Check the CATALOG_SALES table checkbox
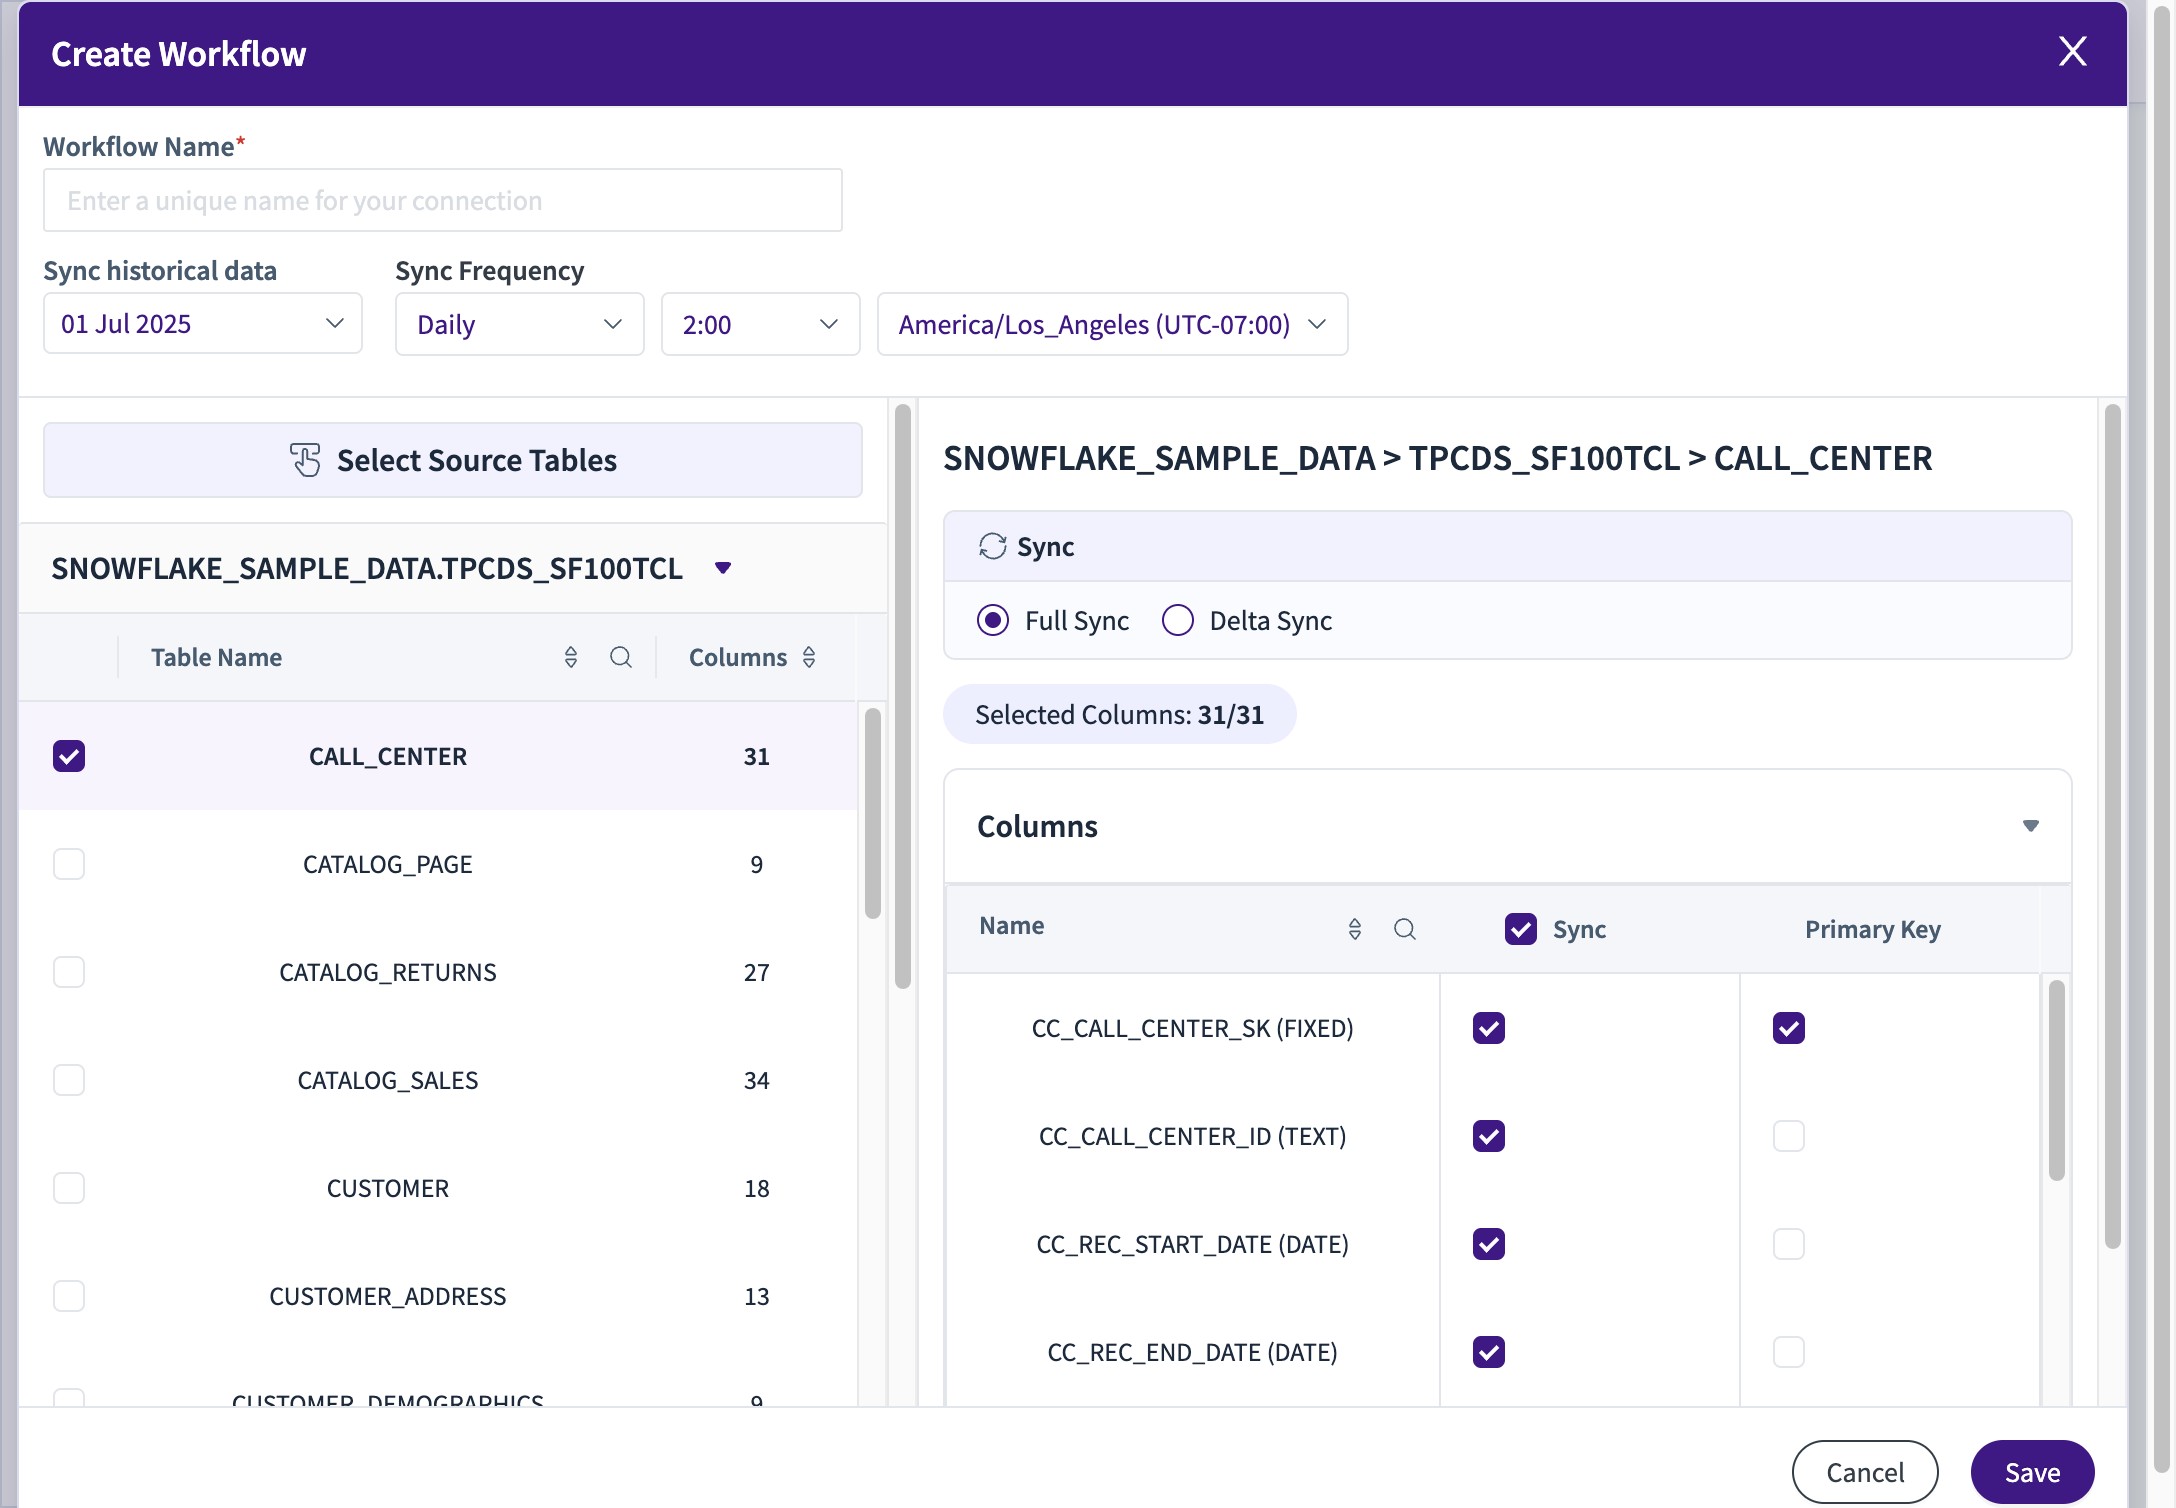Image resolution: width=2176 pixels, height=1508 pixels. [x=69, y=1080]
